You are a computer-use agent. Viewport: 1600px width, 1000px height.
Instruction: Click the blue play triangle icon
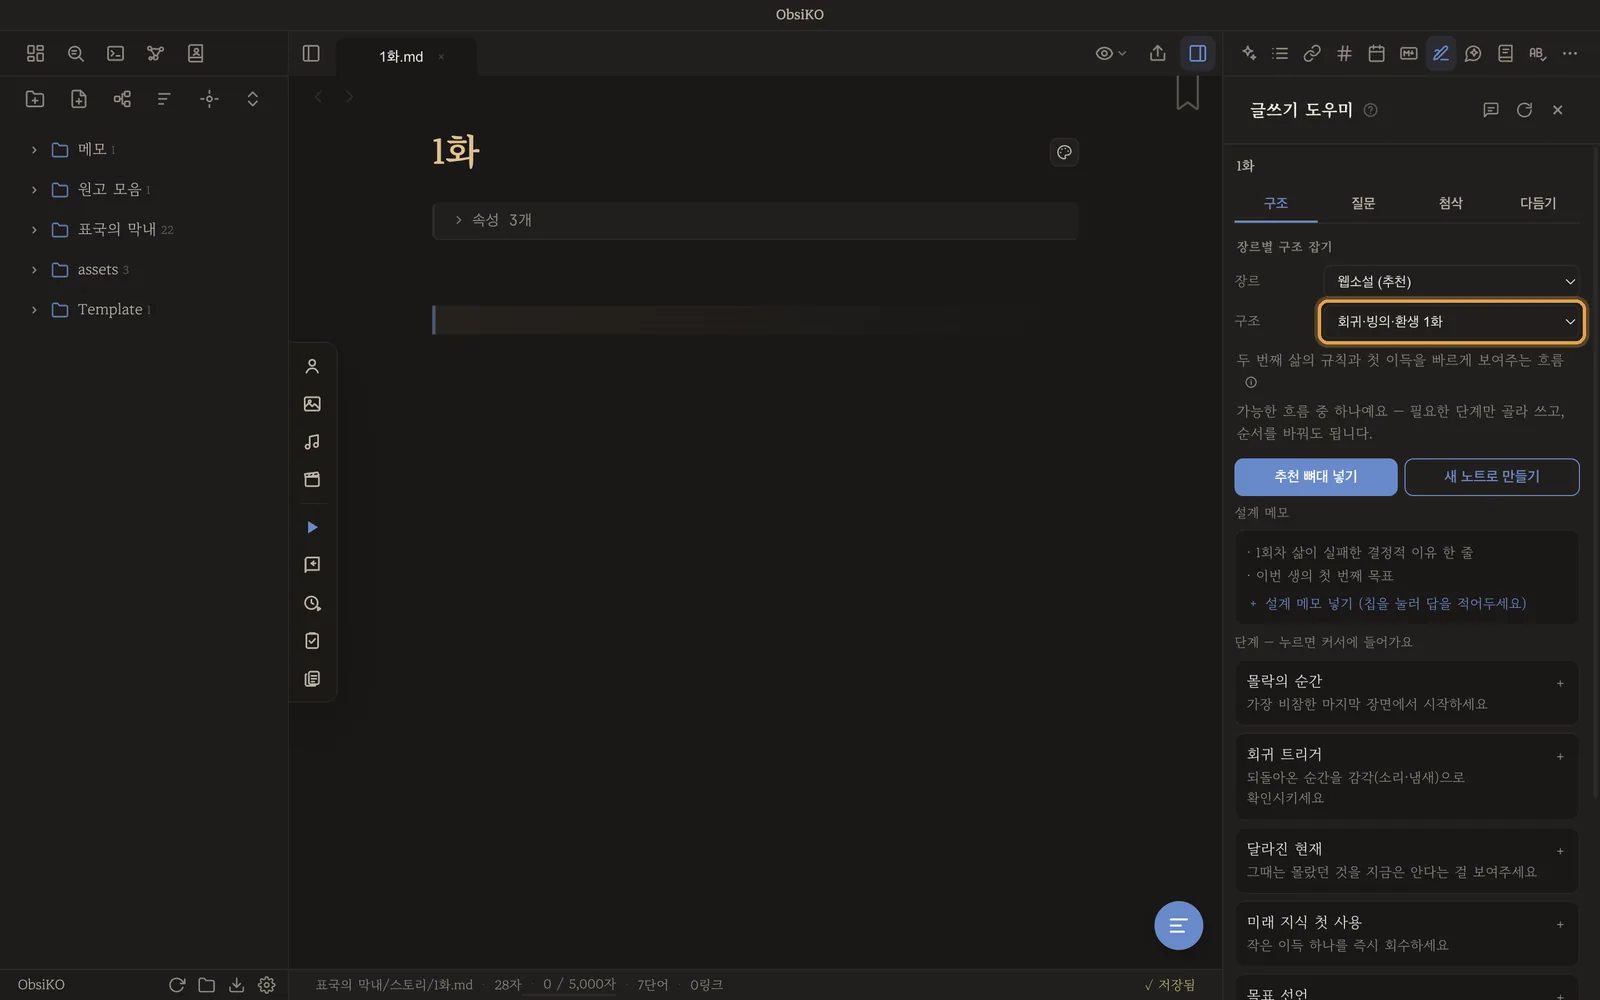pos(312,527)
